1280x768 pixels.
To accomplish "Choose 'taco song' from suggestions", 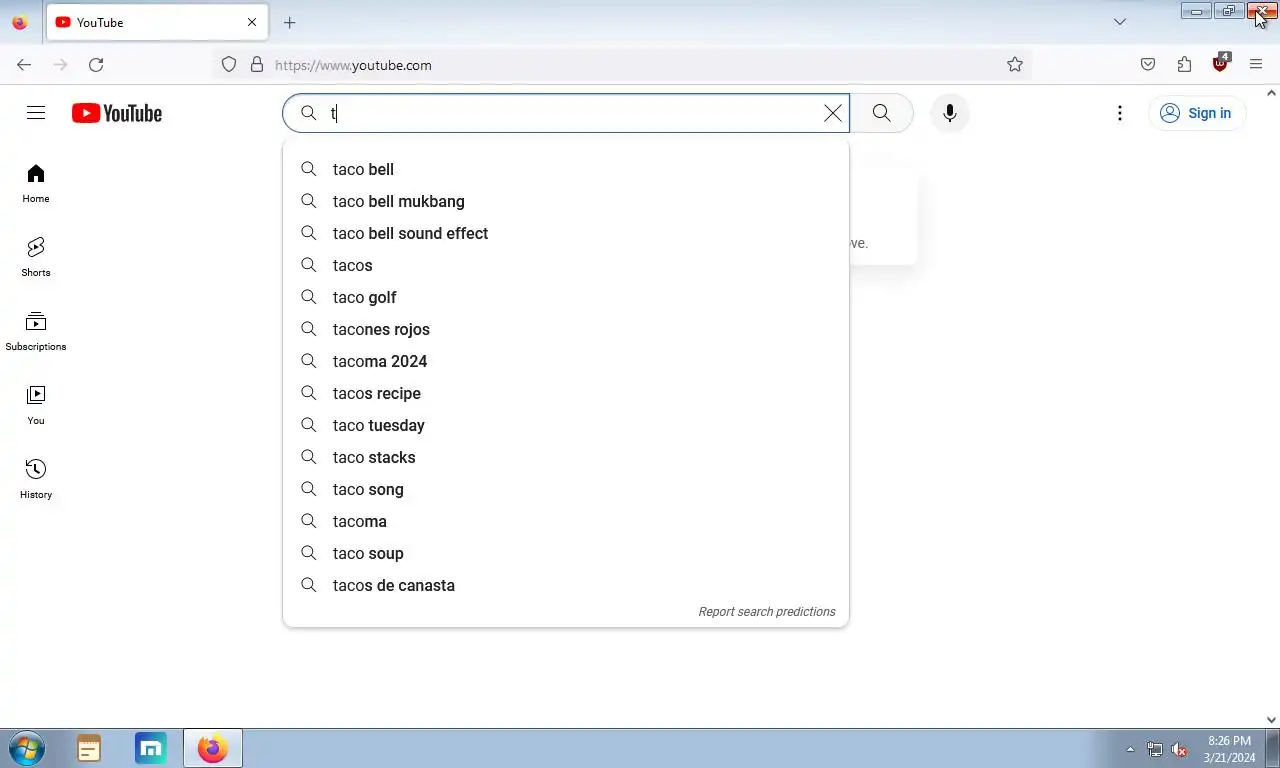I will 566,490.
